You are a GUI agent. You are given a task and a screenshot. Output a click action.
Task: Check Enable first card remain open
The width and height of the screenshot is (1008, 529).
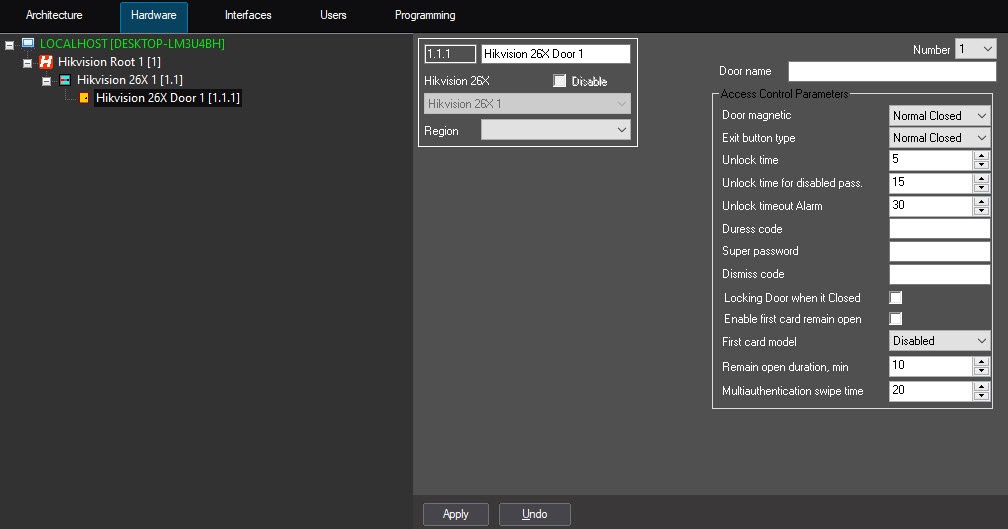pyautogui.click(x=896, y=319)
